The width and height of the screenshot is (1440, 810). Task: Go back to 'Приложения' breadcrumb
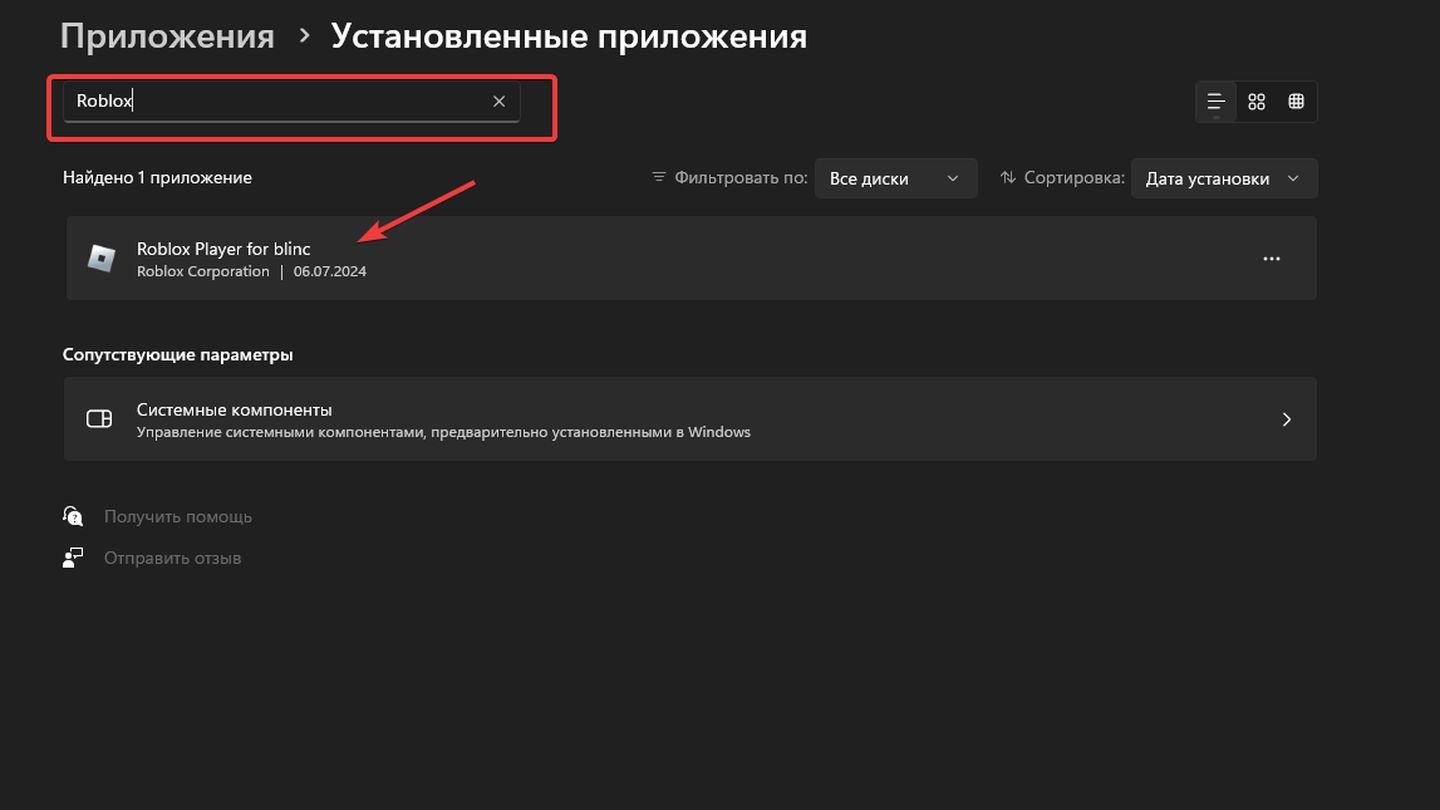[167, 36]
